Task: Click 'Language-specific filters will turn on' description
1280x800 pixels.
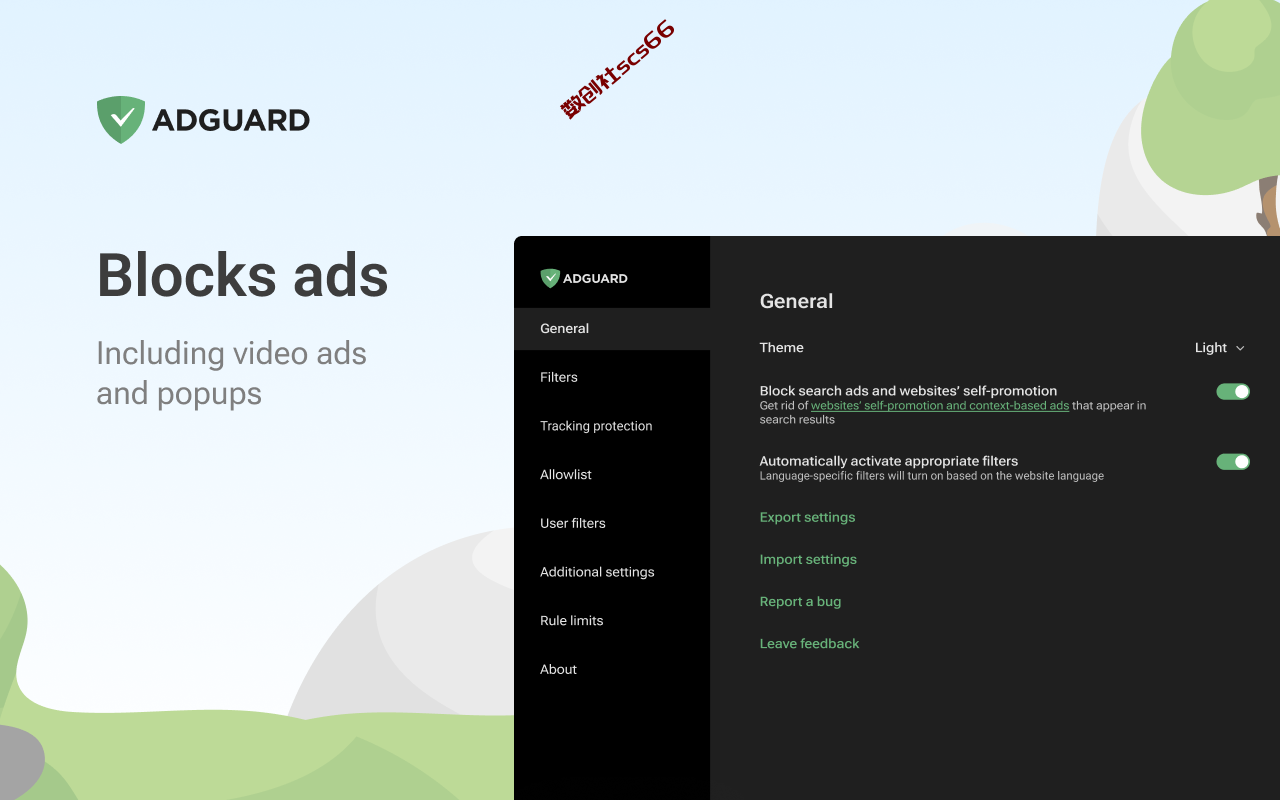Action: pos(932,476)
